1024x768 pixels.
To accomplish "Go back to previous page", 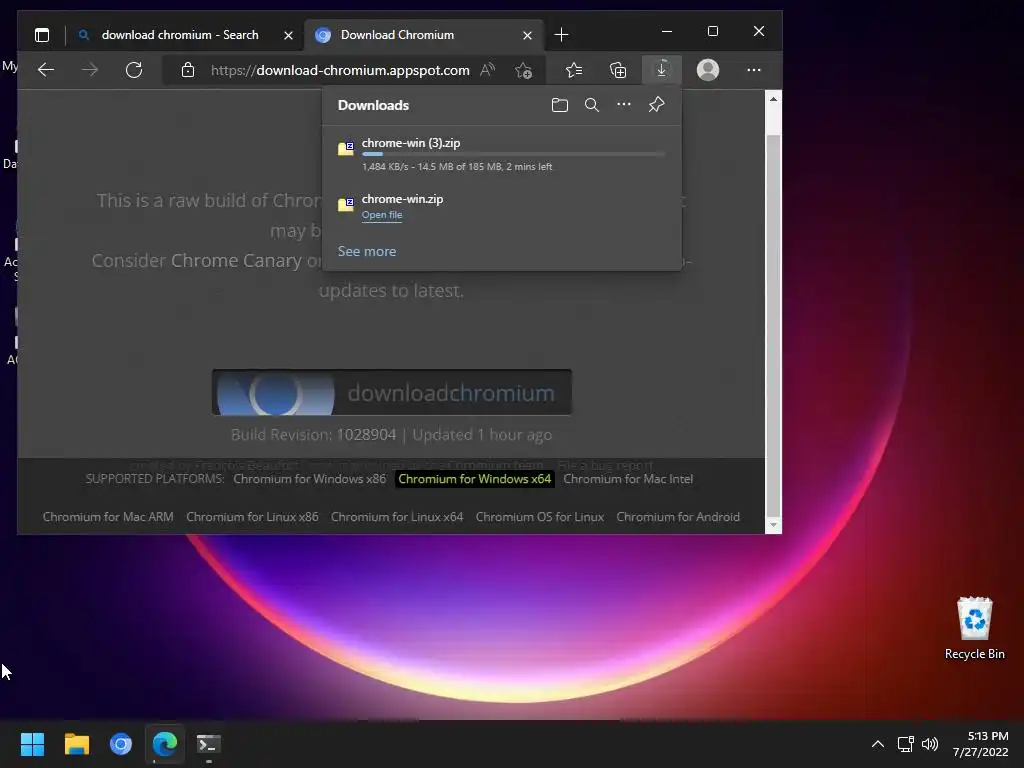I will 46,70.
